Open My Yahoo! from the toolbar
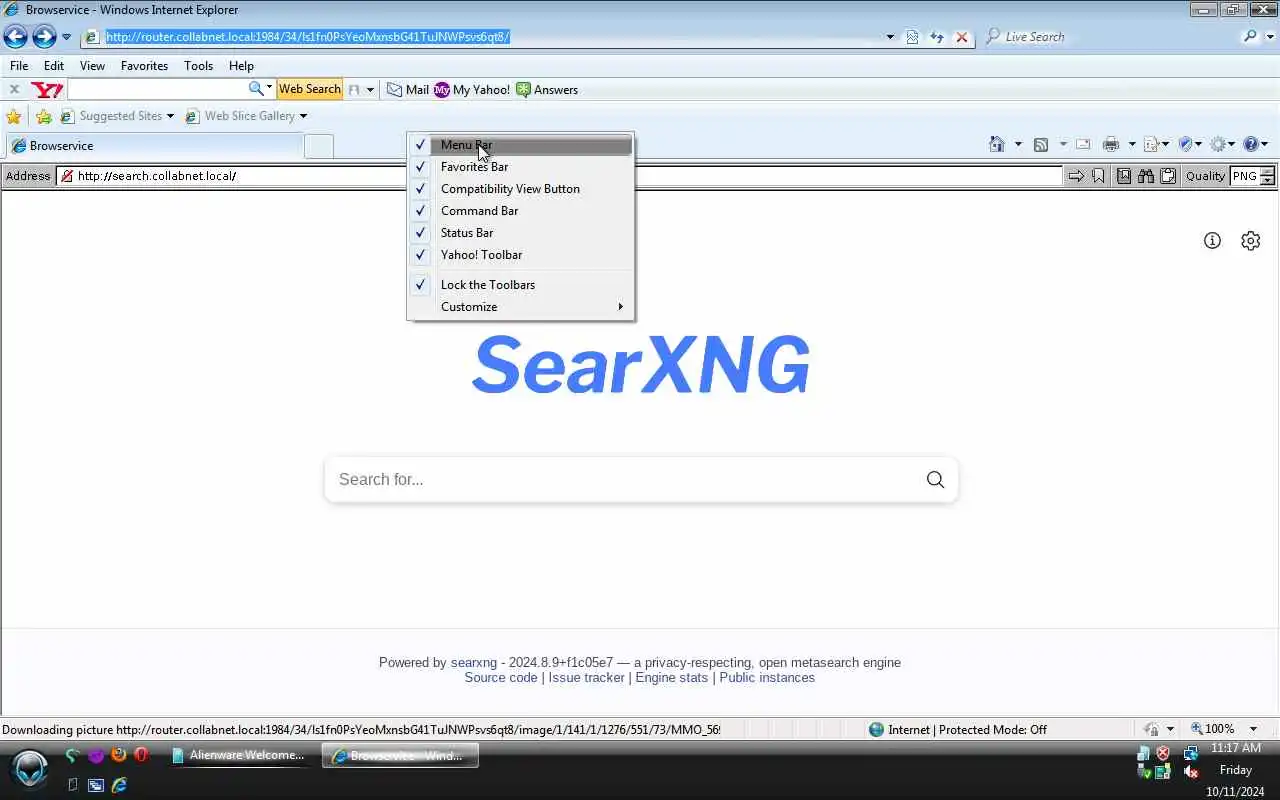 [472, 89]
